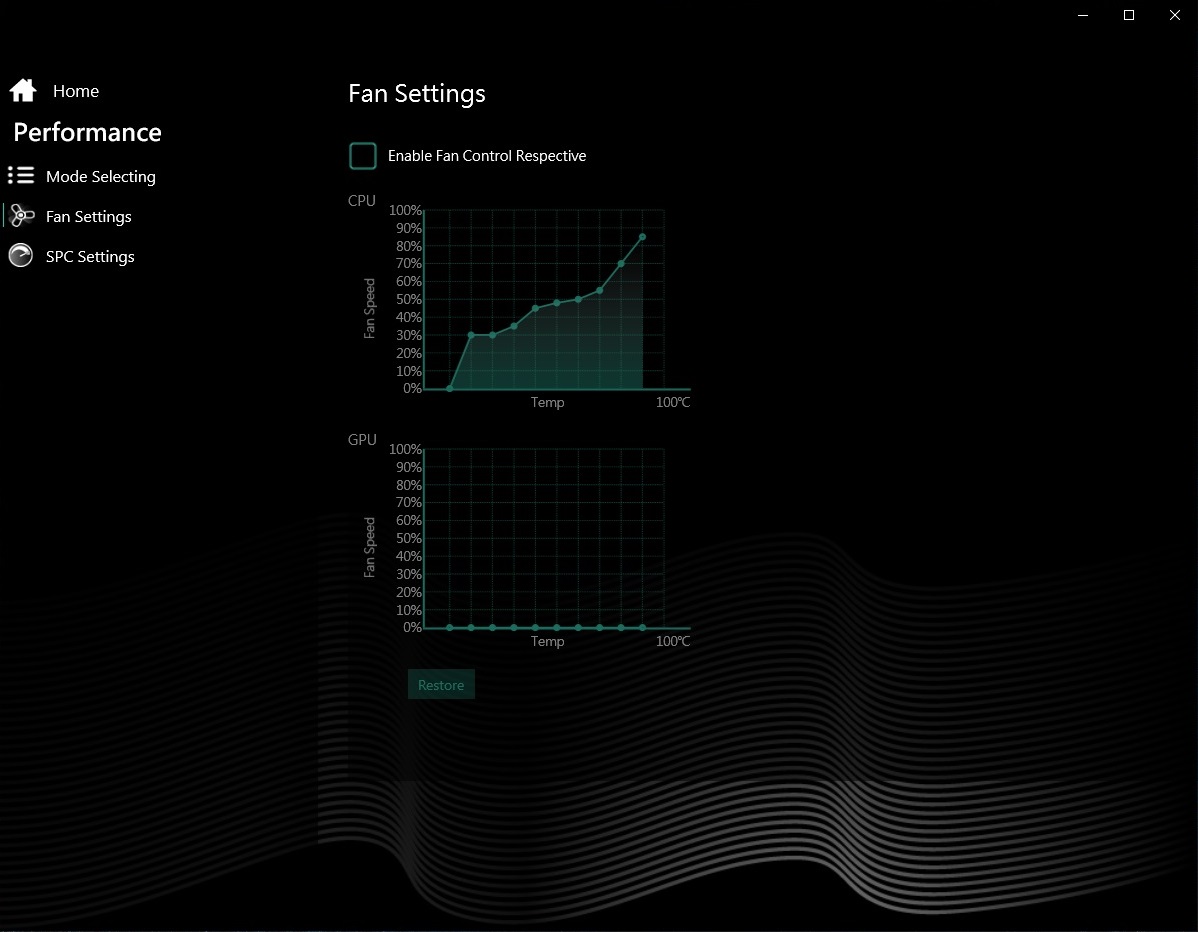Screen dimensions: 1198x932
Task: Minimize the application window
Action: point(1083,15)
